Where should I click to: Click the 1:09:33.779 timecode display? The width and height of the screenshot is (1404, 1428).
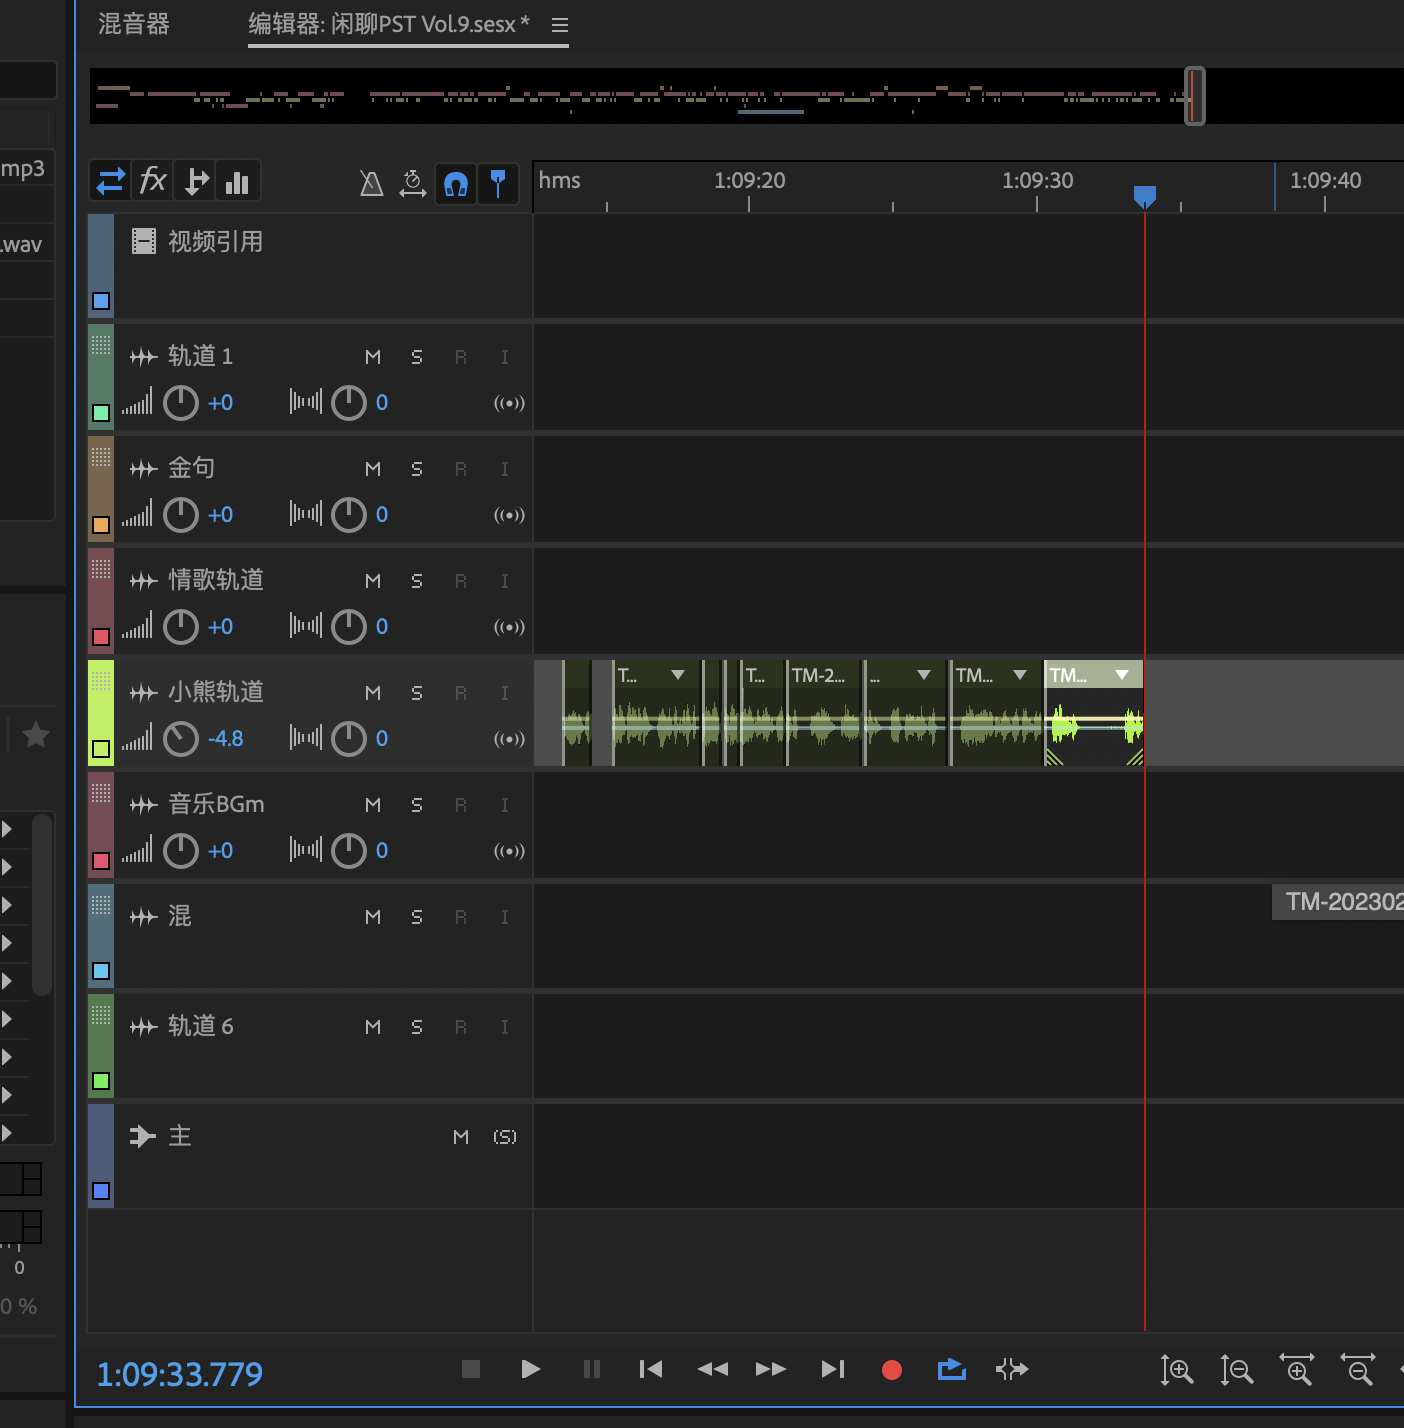180,1374
